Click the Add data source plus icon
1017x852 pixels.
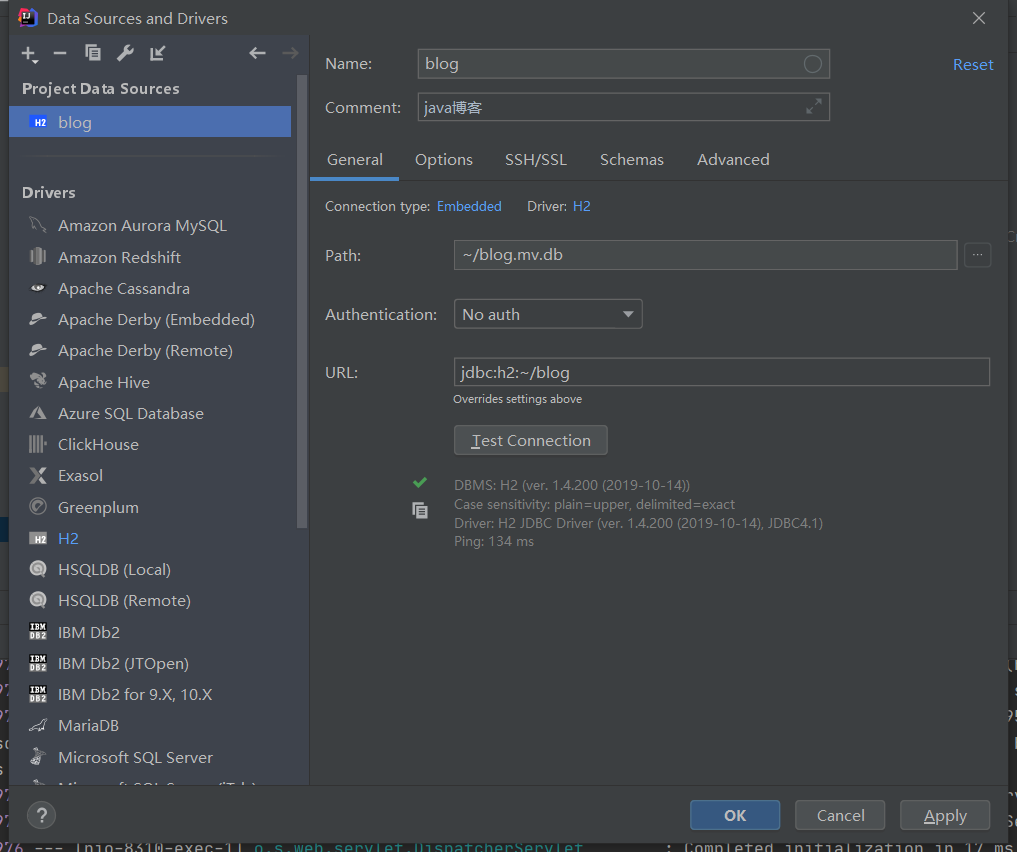(29, 54)
